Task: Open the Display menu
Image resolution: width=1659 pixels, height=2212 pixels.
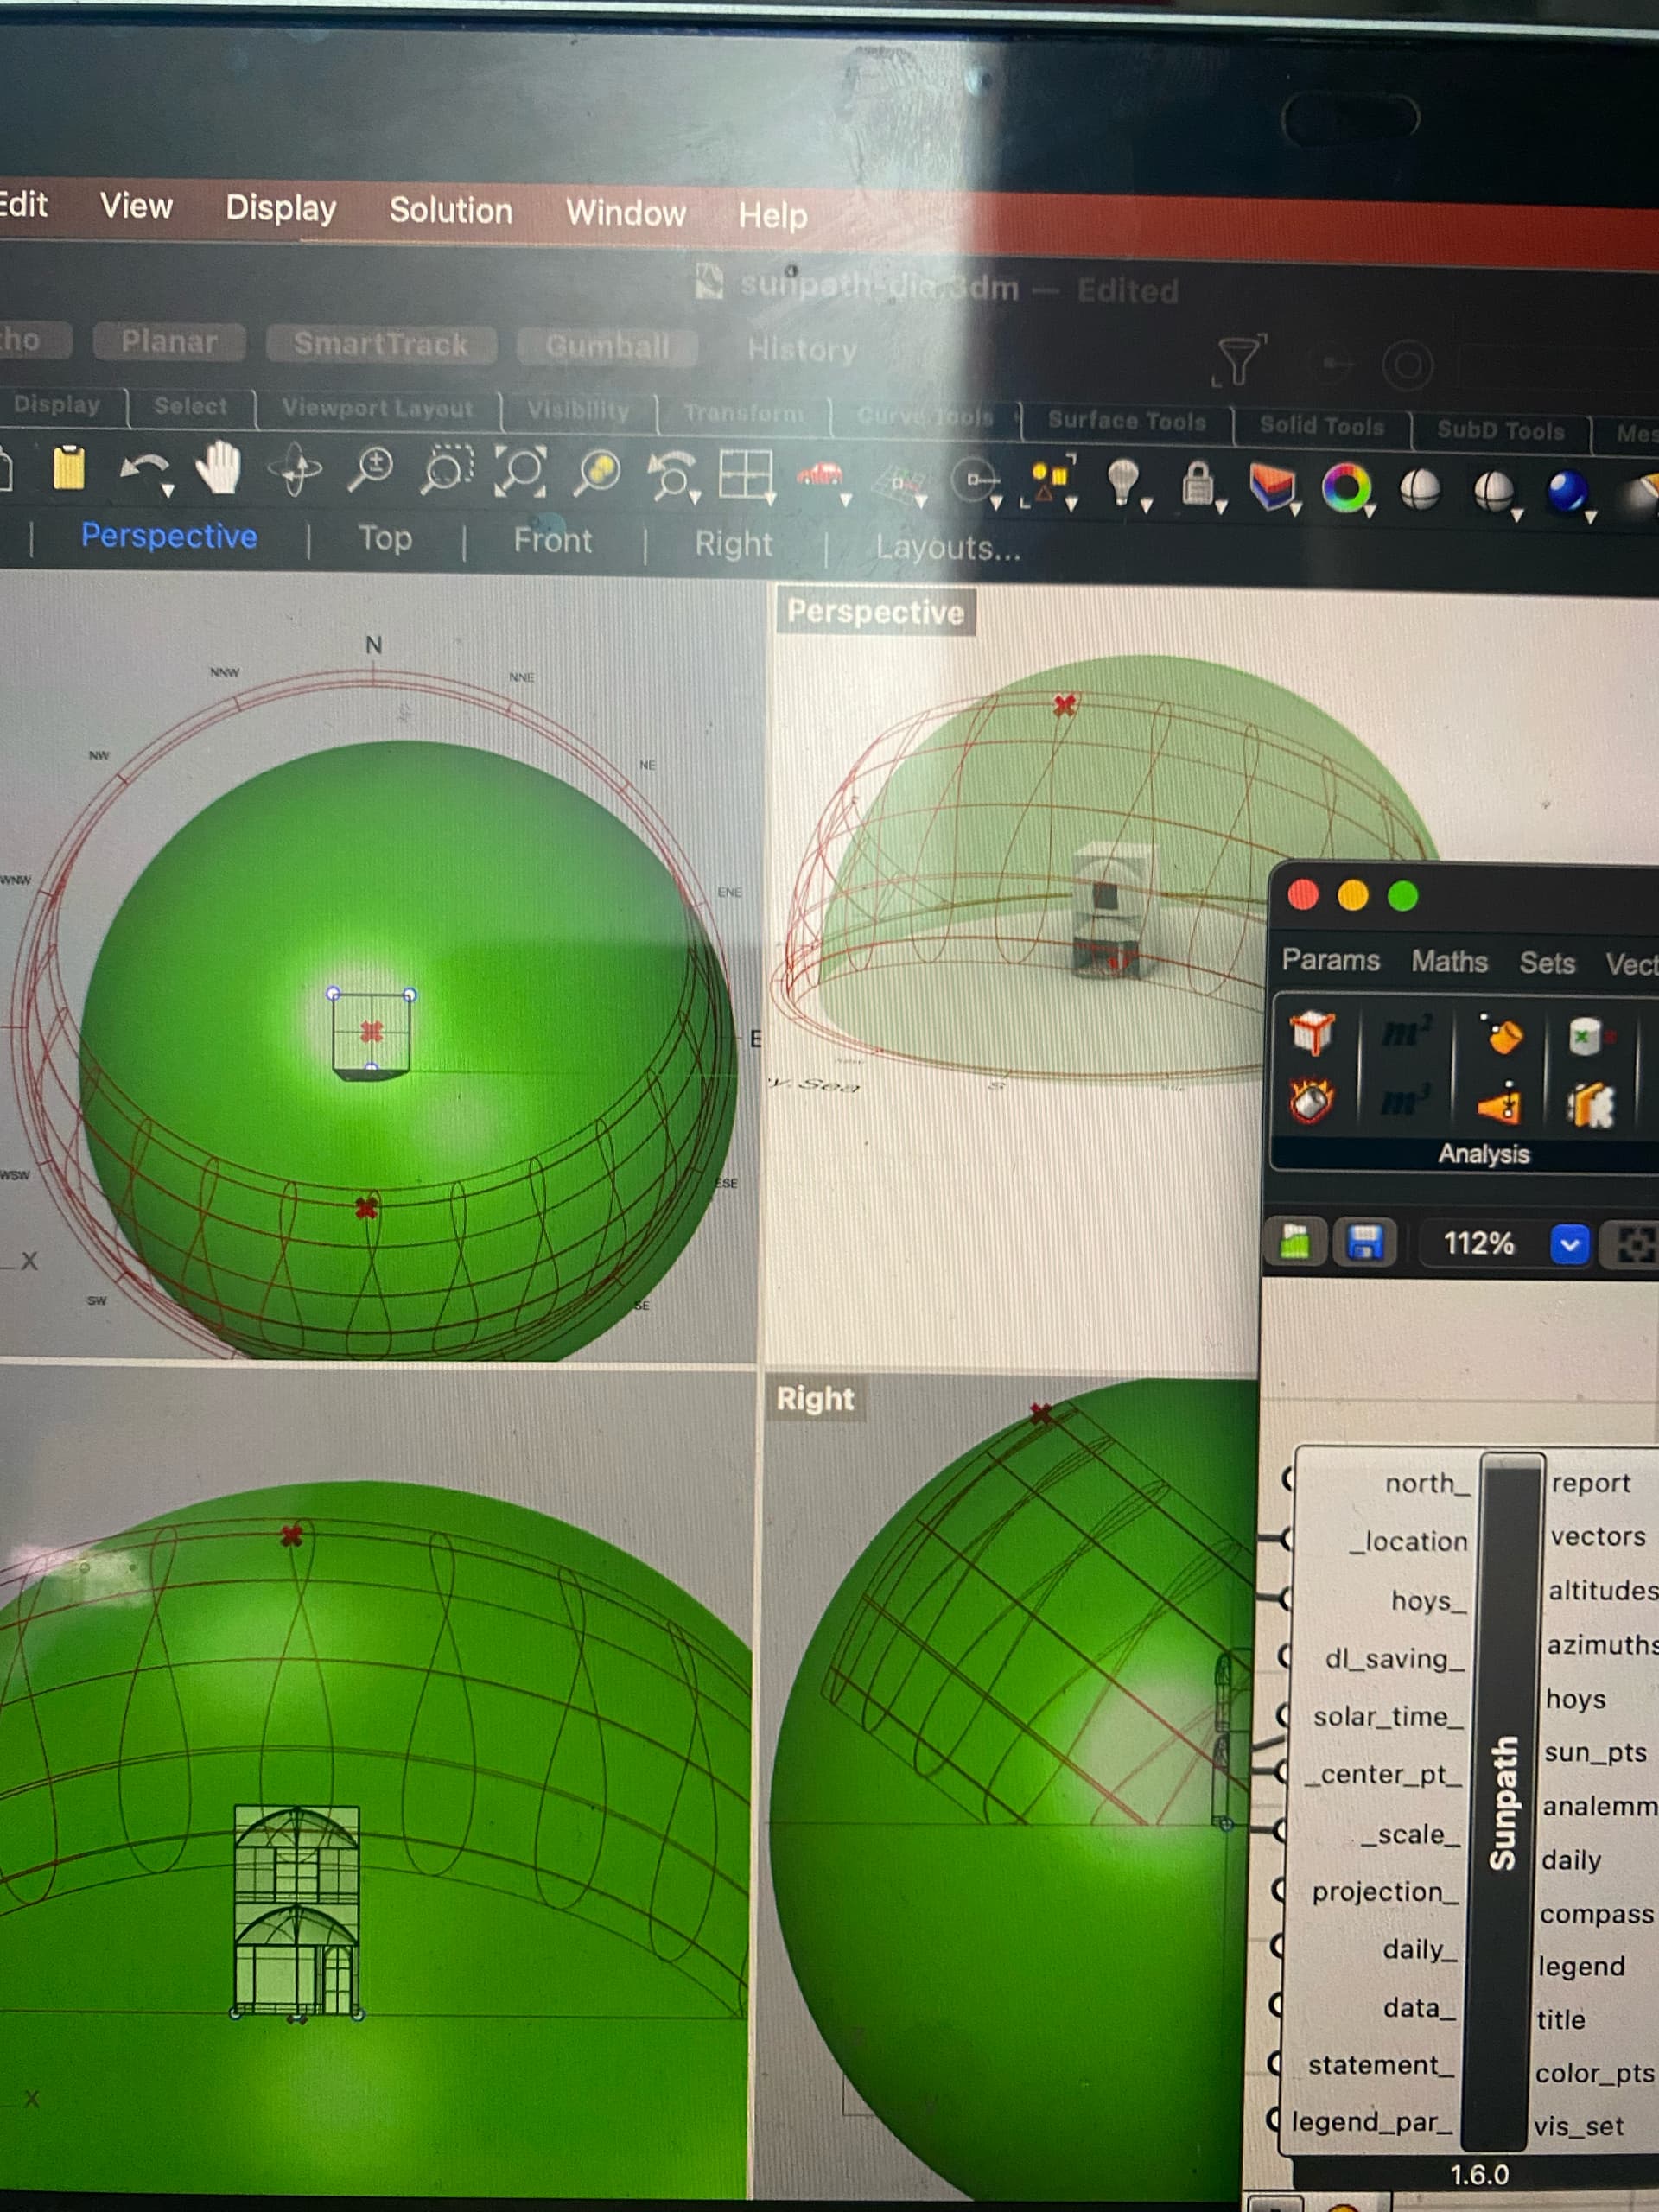Action: click(282, 210)
